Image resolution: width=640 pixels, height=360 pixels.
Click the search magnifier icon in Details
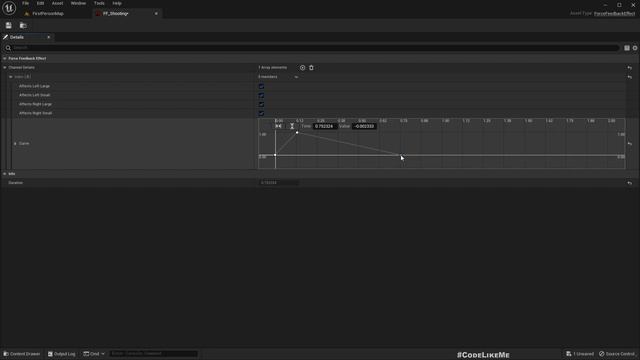(8, 48)
